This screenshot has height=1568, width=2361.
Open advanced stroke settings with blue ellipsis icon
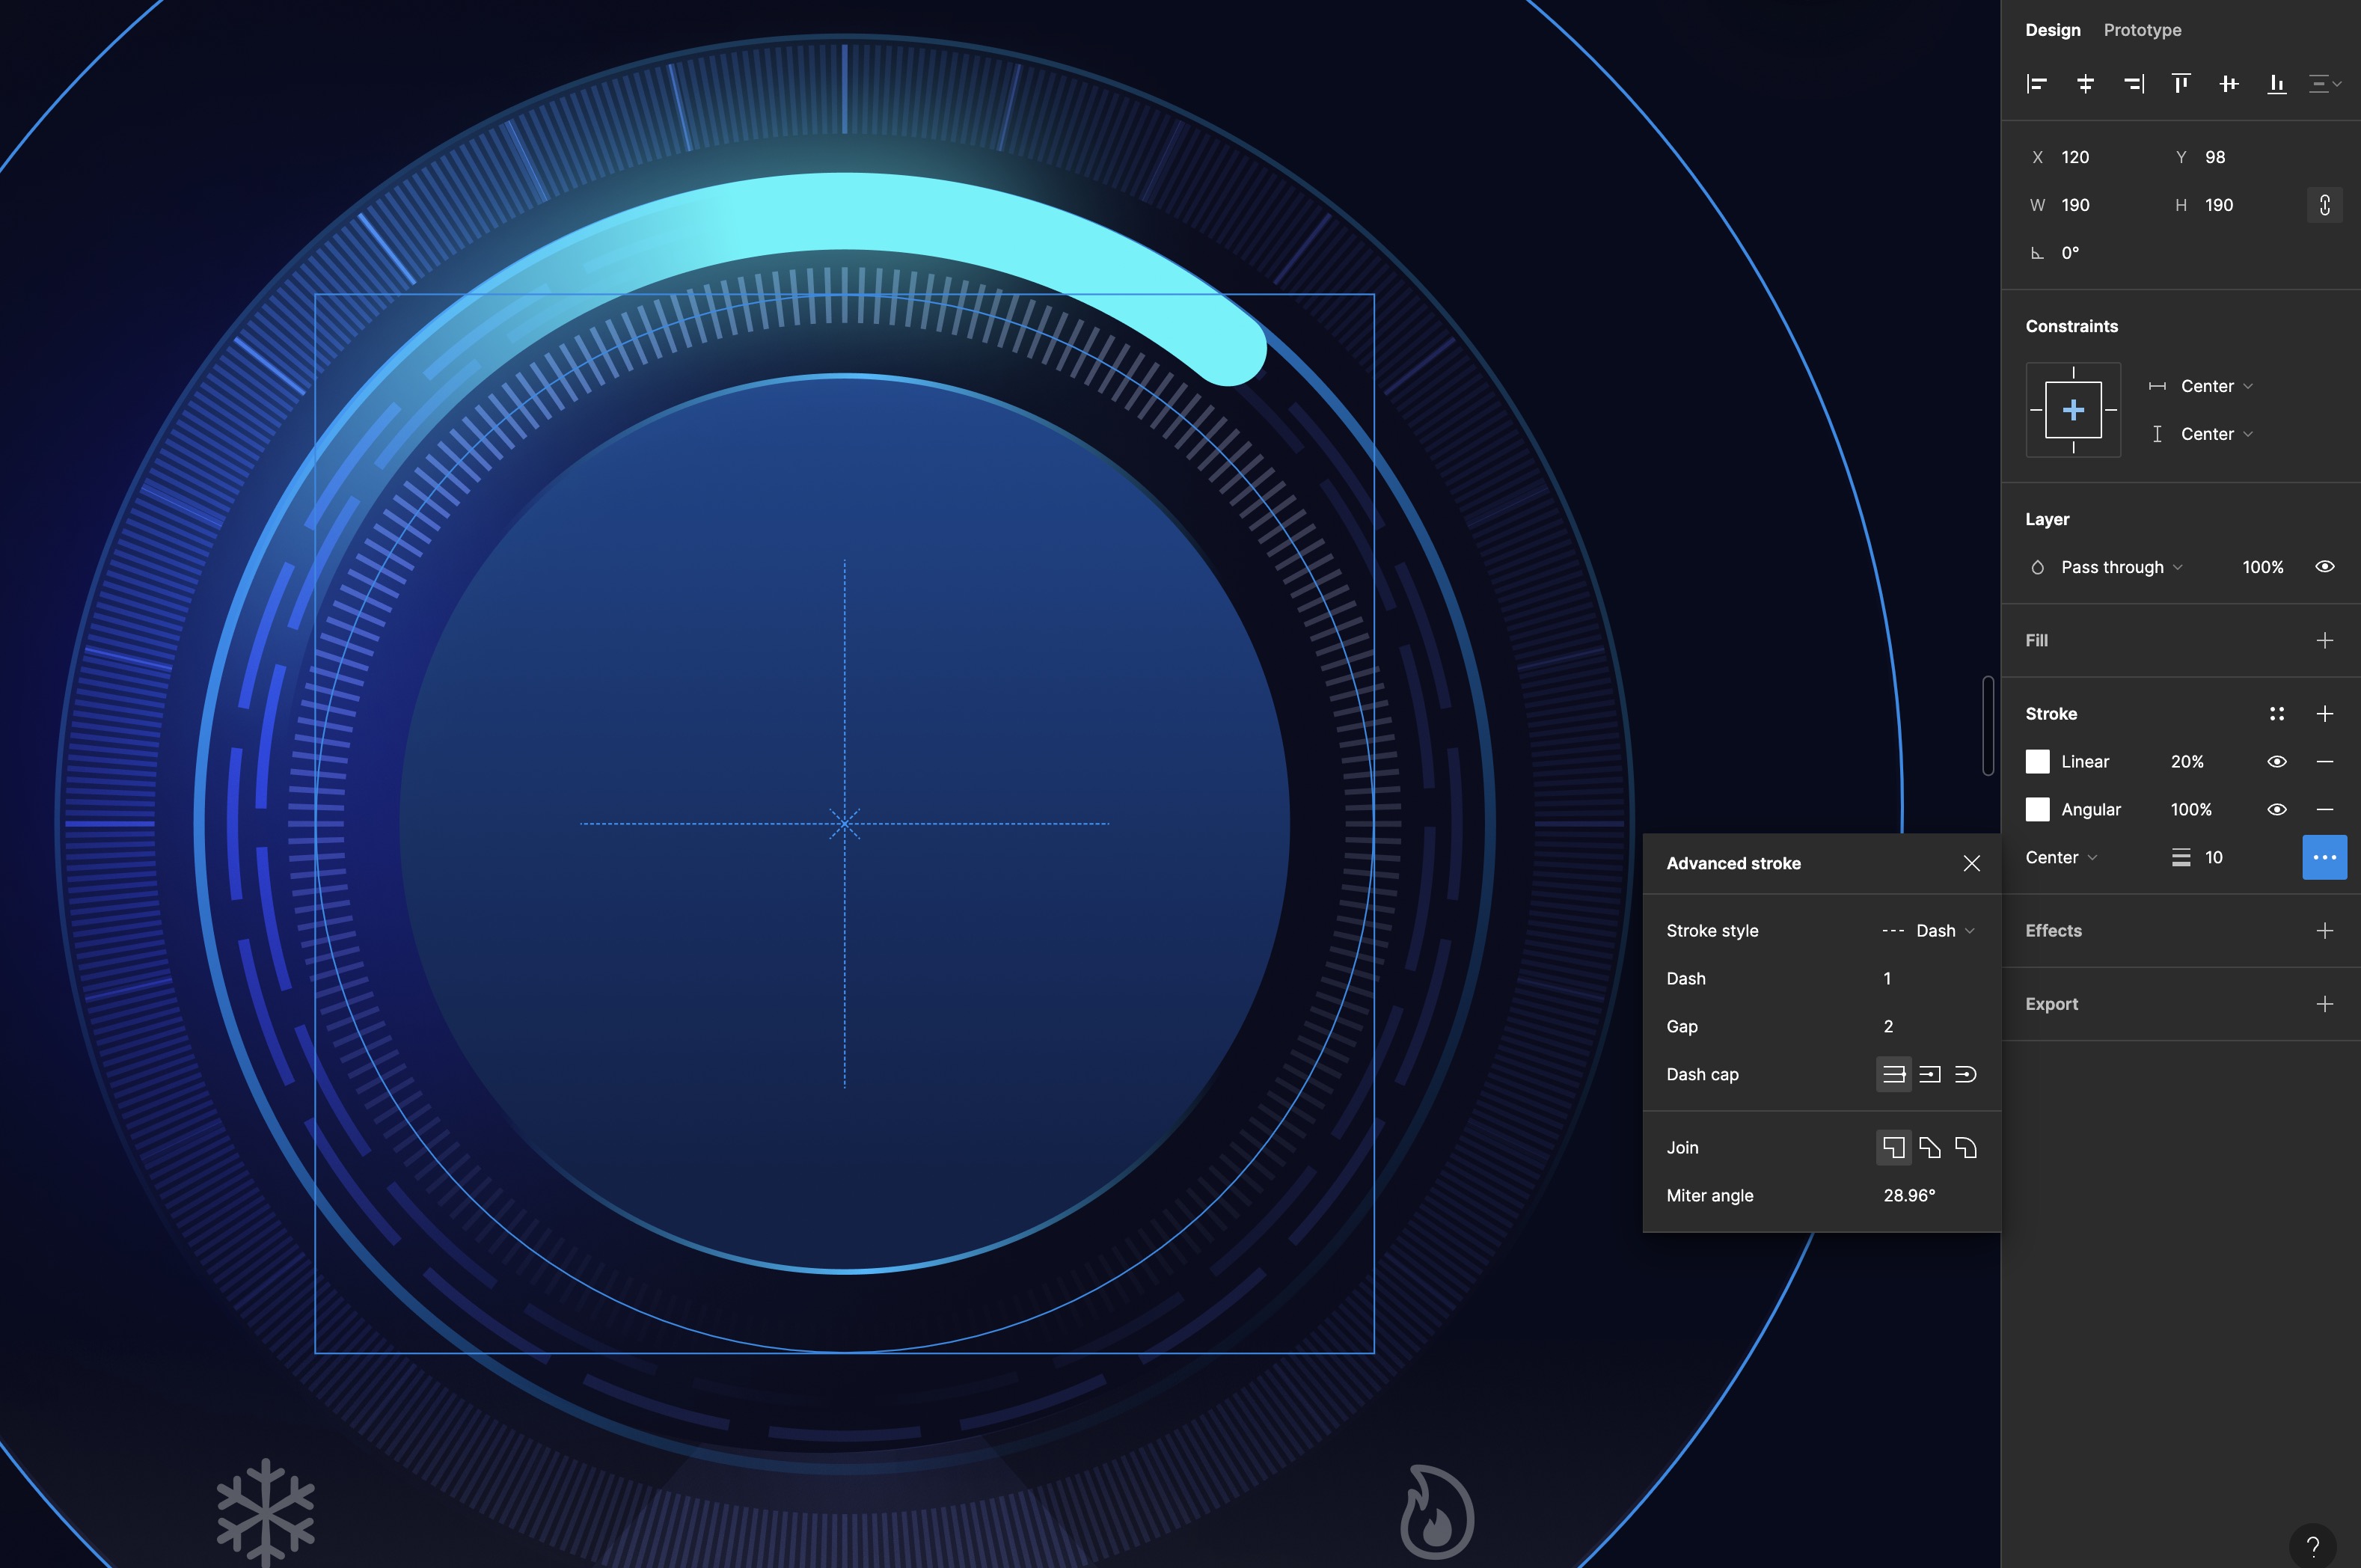pyautogui.click(x=2324, y=857)
